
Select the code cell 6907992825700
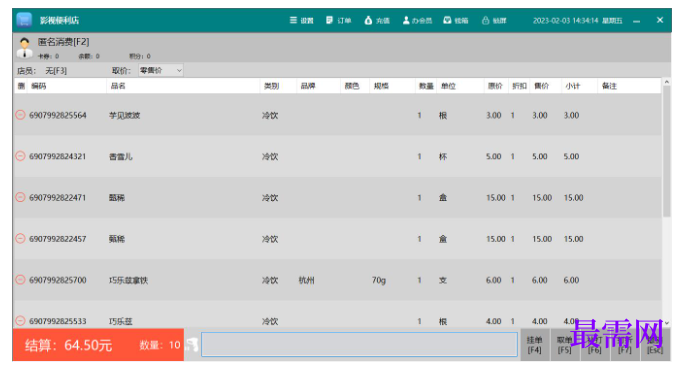pos(58,280)
